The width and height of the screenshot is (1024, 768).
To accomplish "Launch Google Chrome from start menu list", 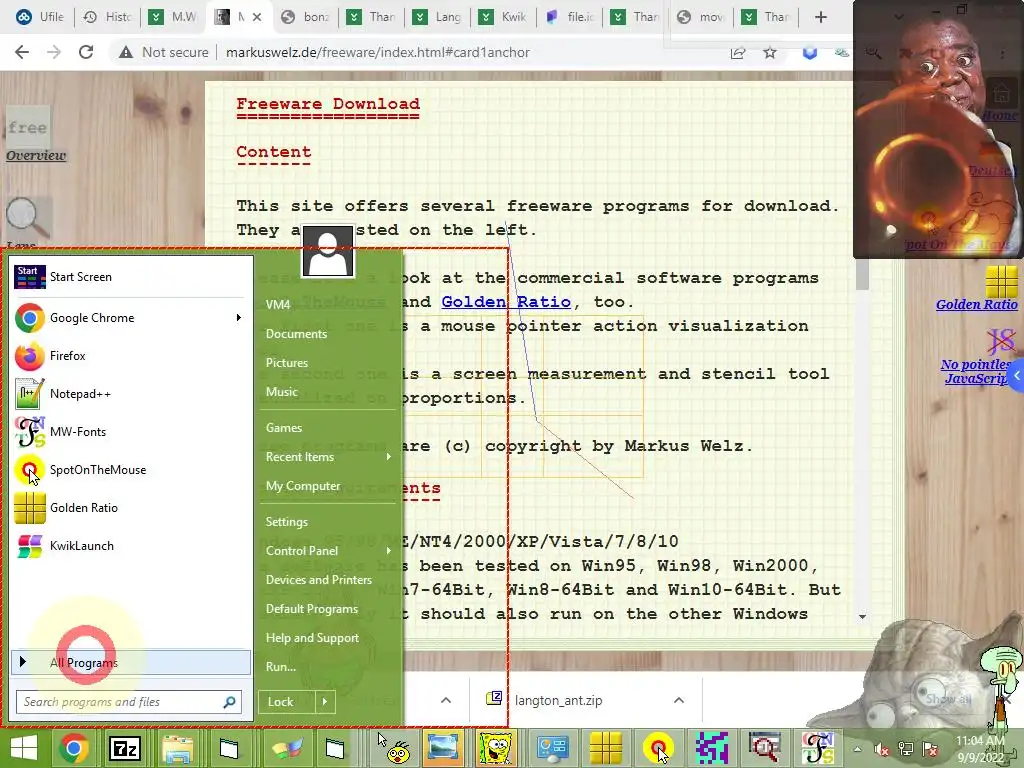I will pyautogui.click(x=124, y=318).
